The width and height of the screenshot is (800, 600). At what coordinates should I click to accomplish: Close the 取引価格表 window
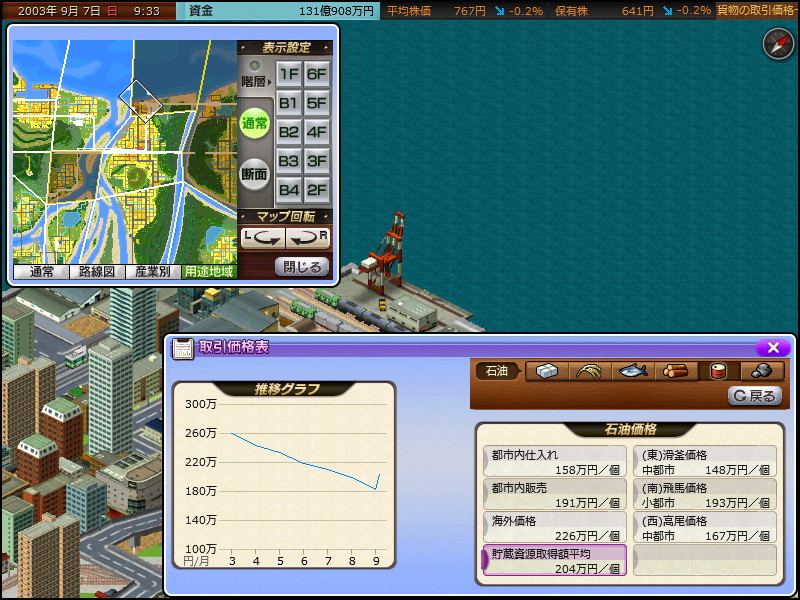773,348
